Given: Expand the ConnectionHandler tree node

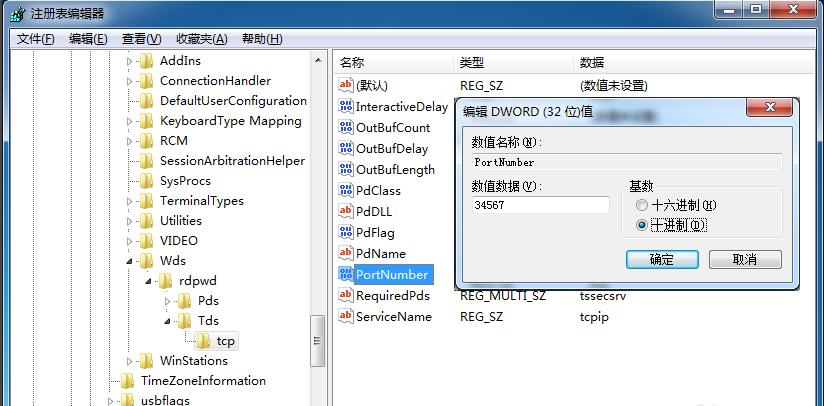Looking at the screenshot, I should click(x=130, y=81).
